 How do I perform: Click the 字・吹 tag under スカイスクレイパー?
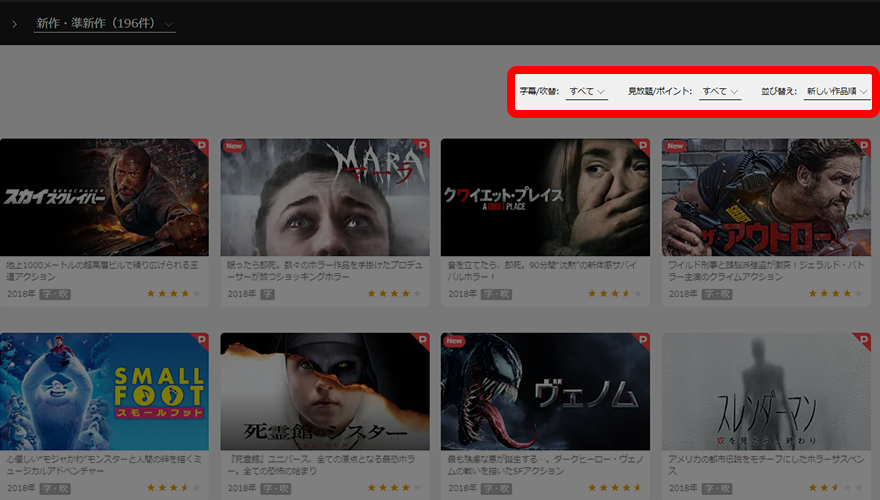(55, 294)
